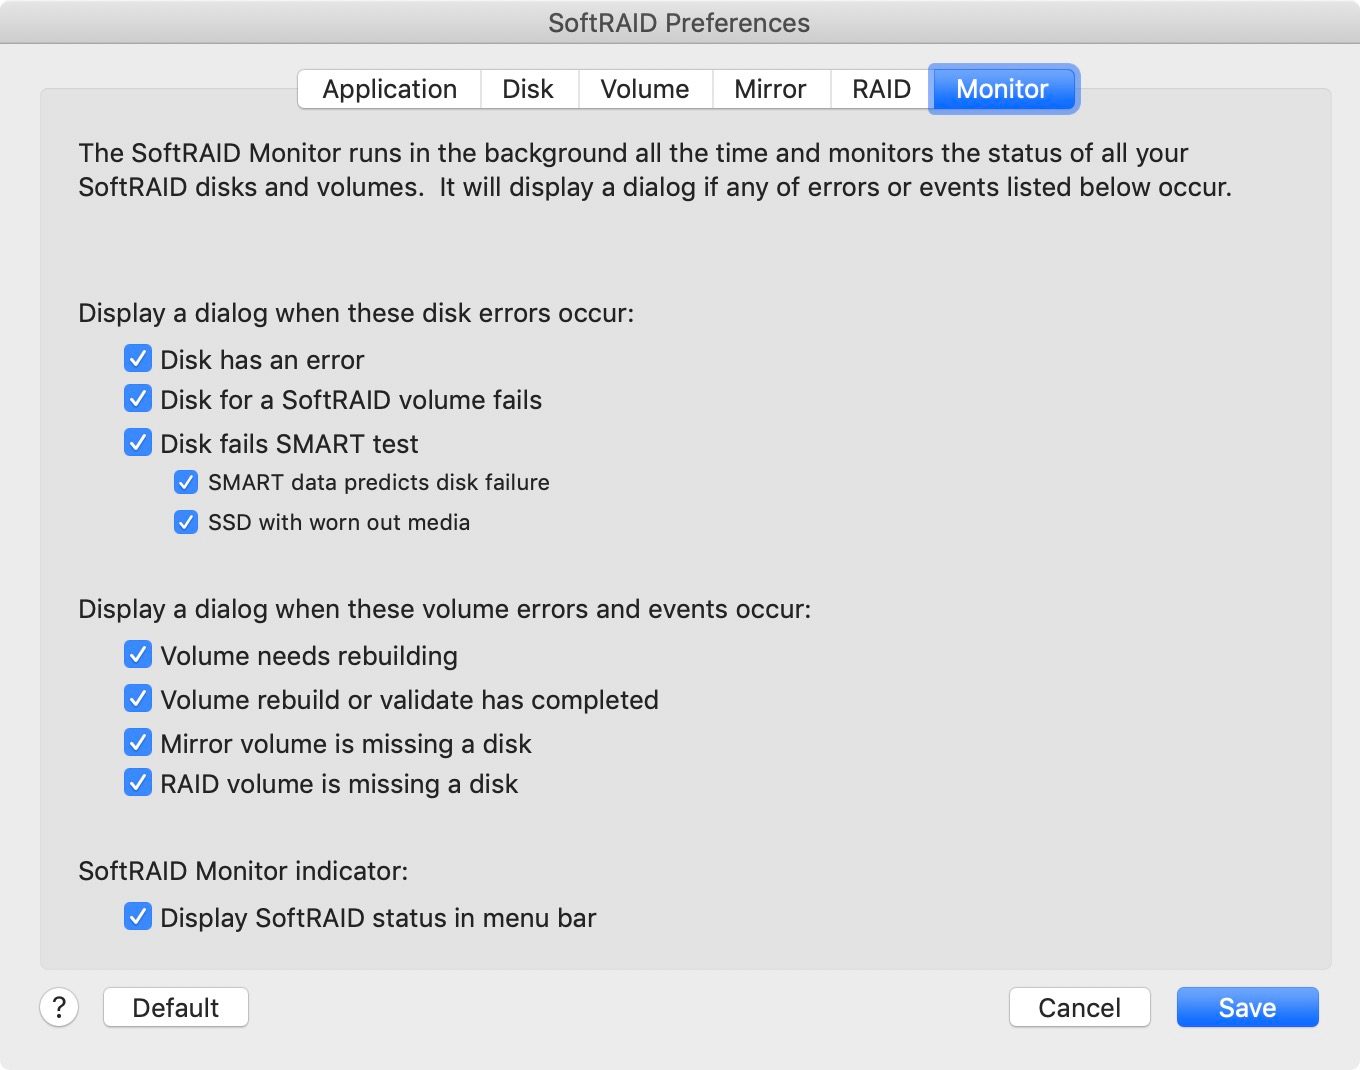Disable 'Disk fails SMART test' checkbox
This screenshot has width=1360, height=1070.
pyautogui.click(x=138, y=442)
